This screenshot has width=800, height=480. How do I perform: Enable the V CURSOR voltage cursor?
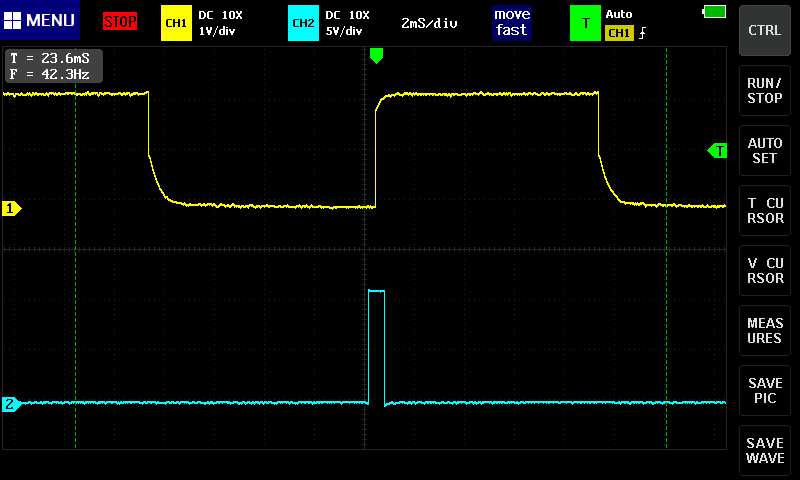[765, 270]
